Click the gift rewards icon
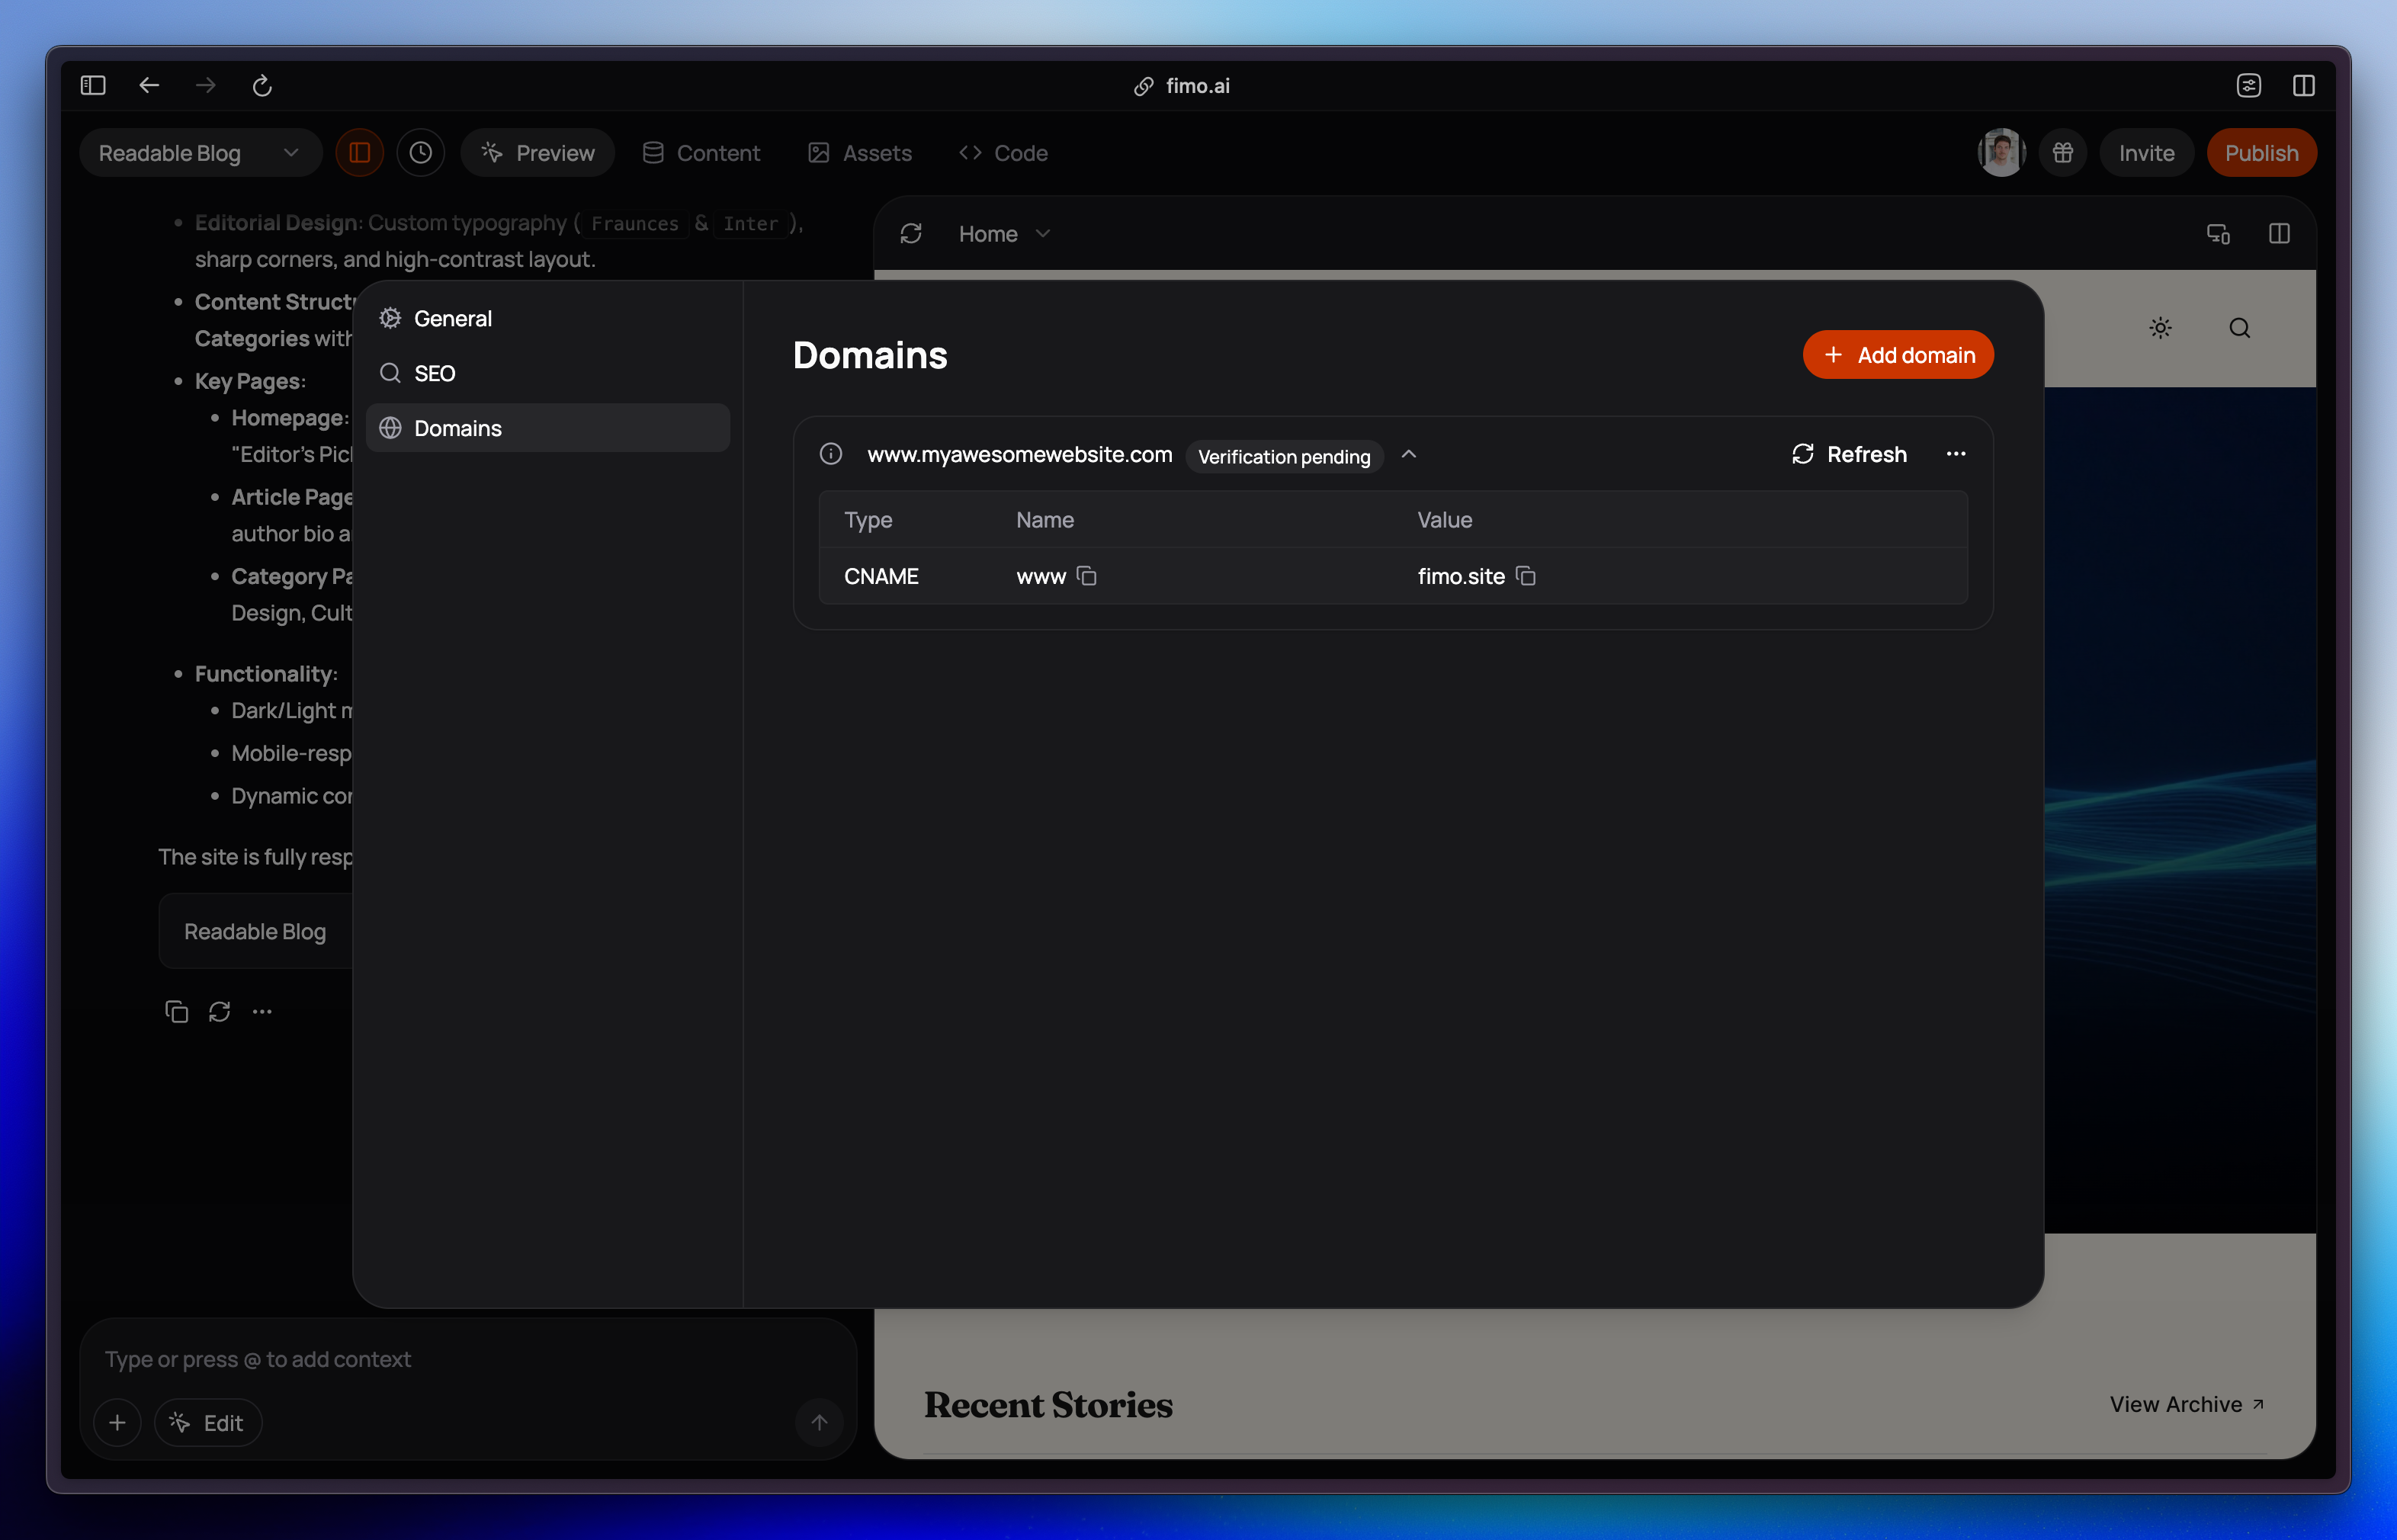 pos(2063,152)
